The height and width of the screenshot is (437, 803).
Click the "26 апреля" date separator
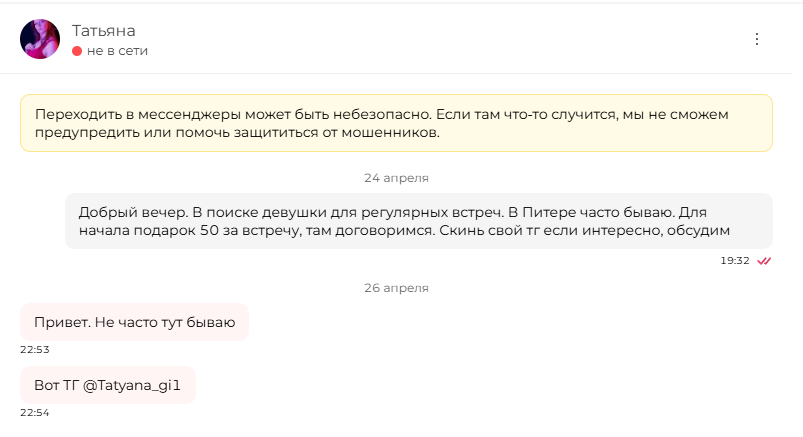[396, 288]
